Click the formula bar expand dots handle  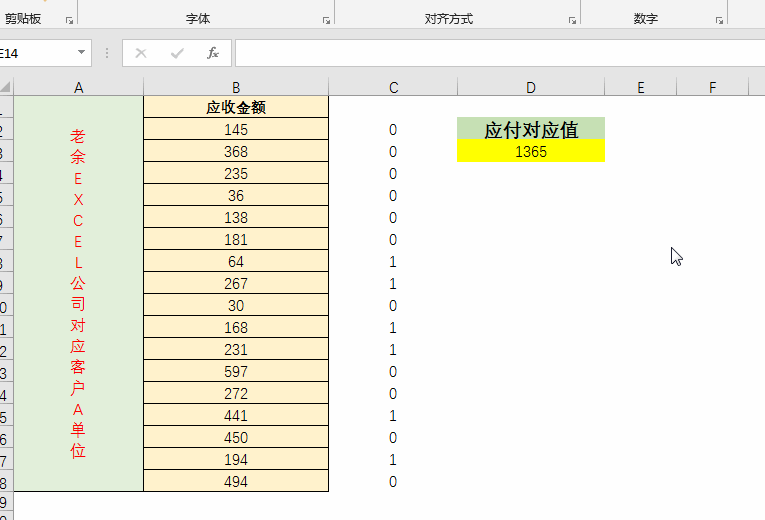107,53
